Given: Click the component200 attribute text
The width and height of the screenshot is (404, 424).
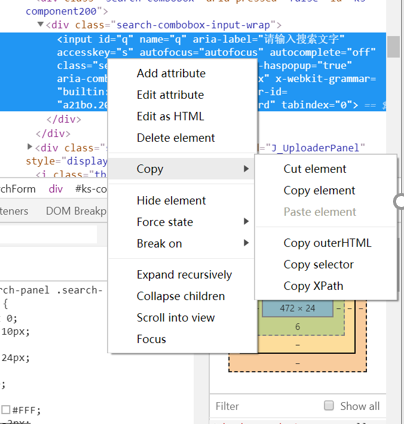Looking at the screenshot, I should 61,11.
